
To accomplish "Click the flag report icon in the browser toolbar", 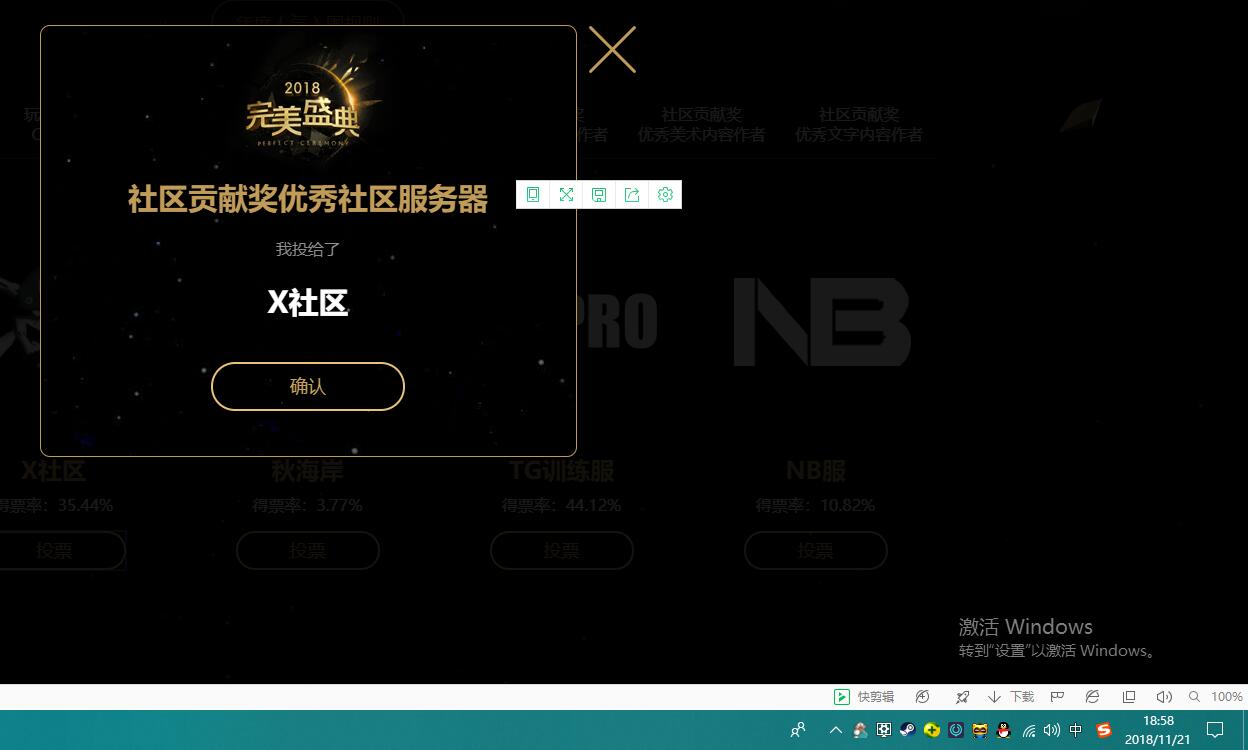I will (1056, 697).
